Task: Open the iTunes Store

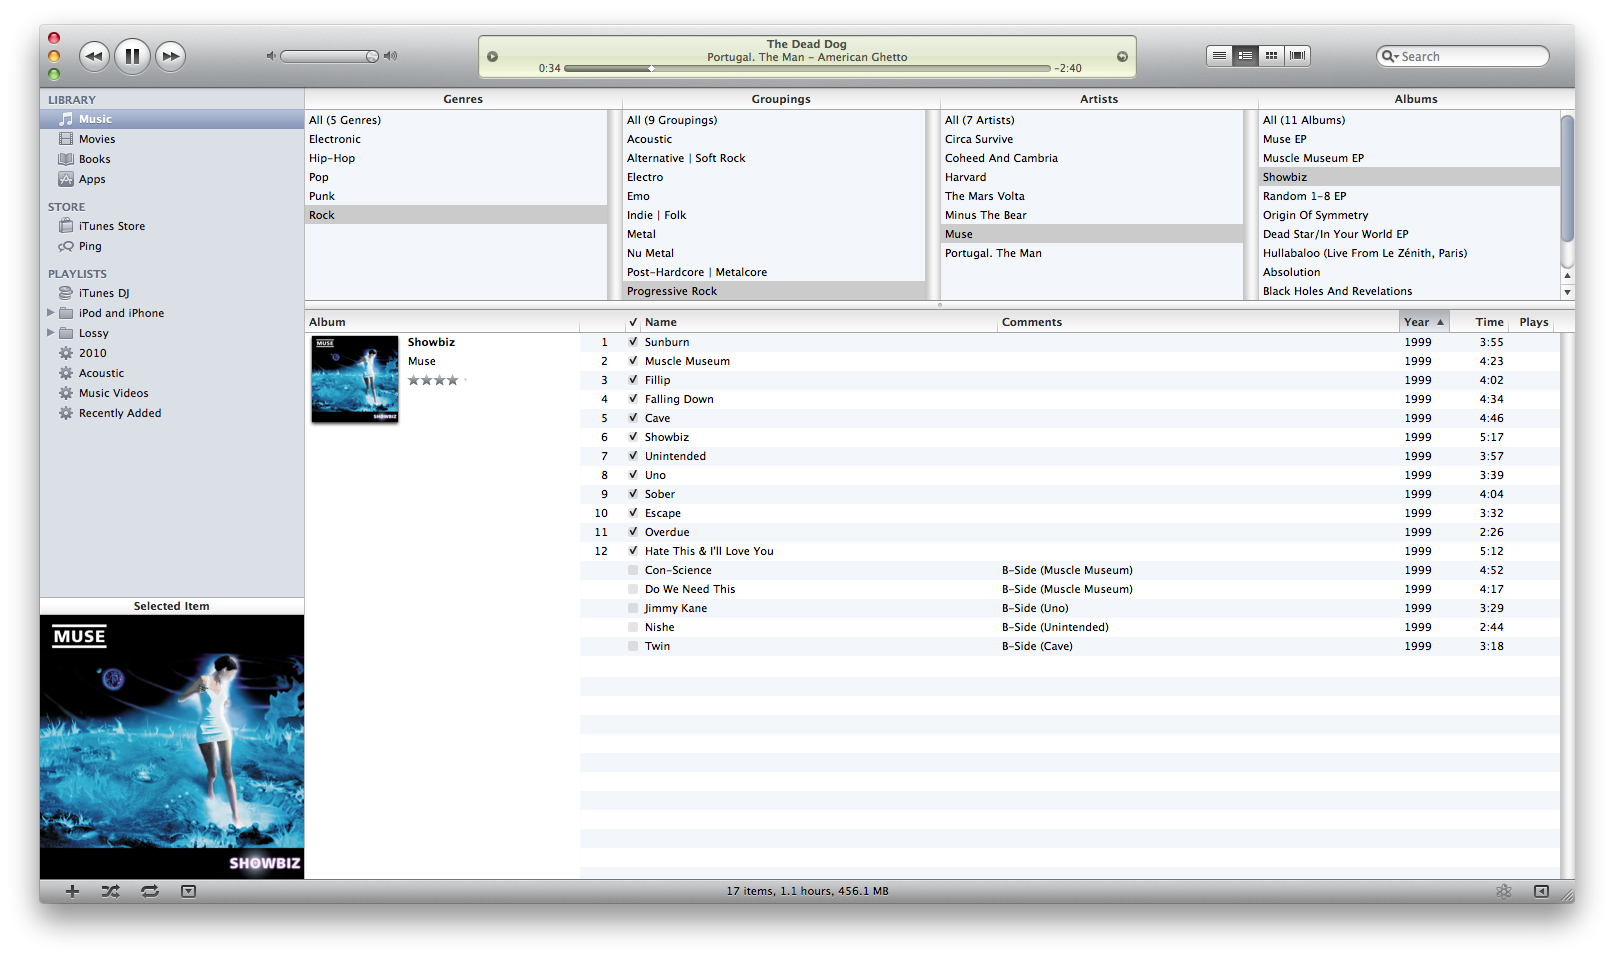Action: (x=172, y=226)
